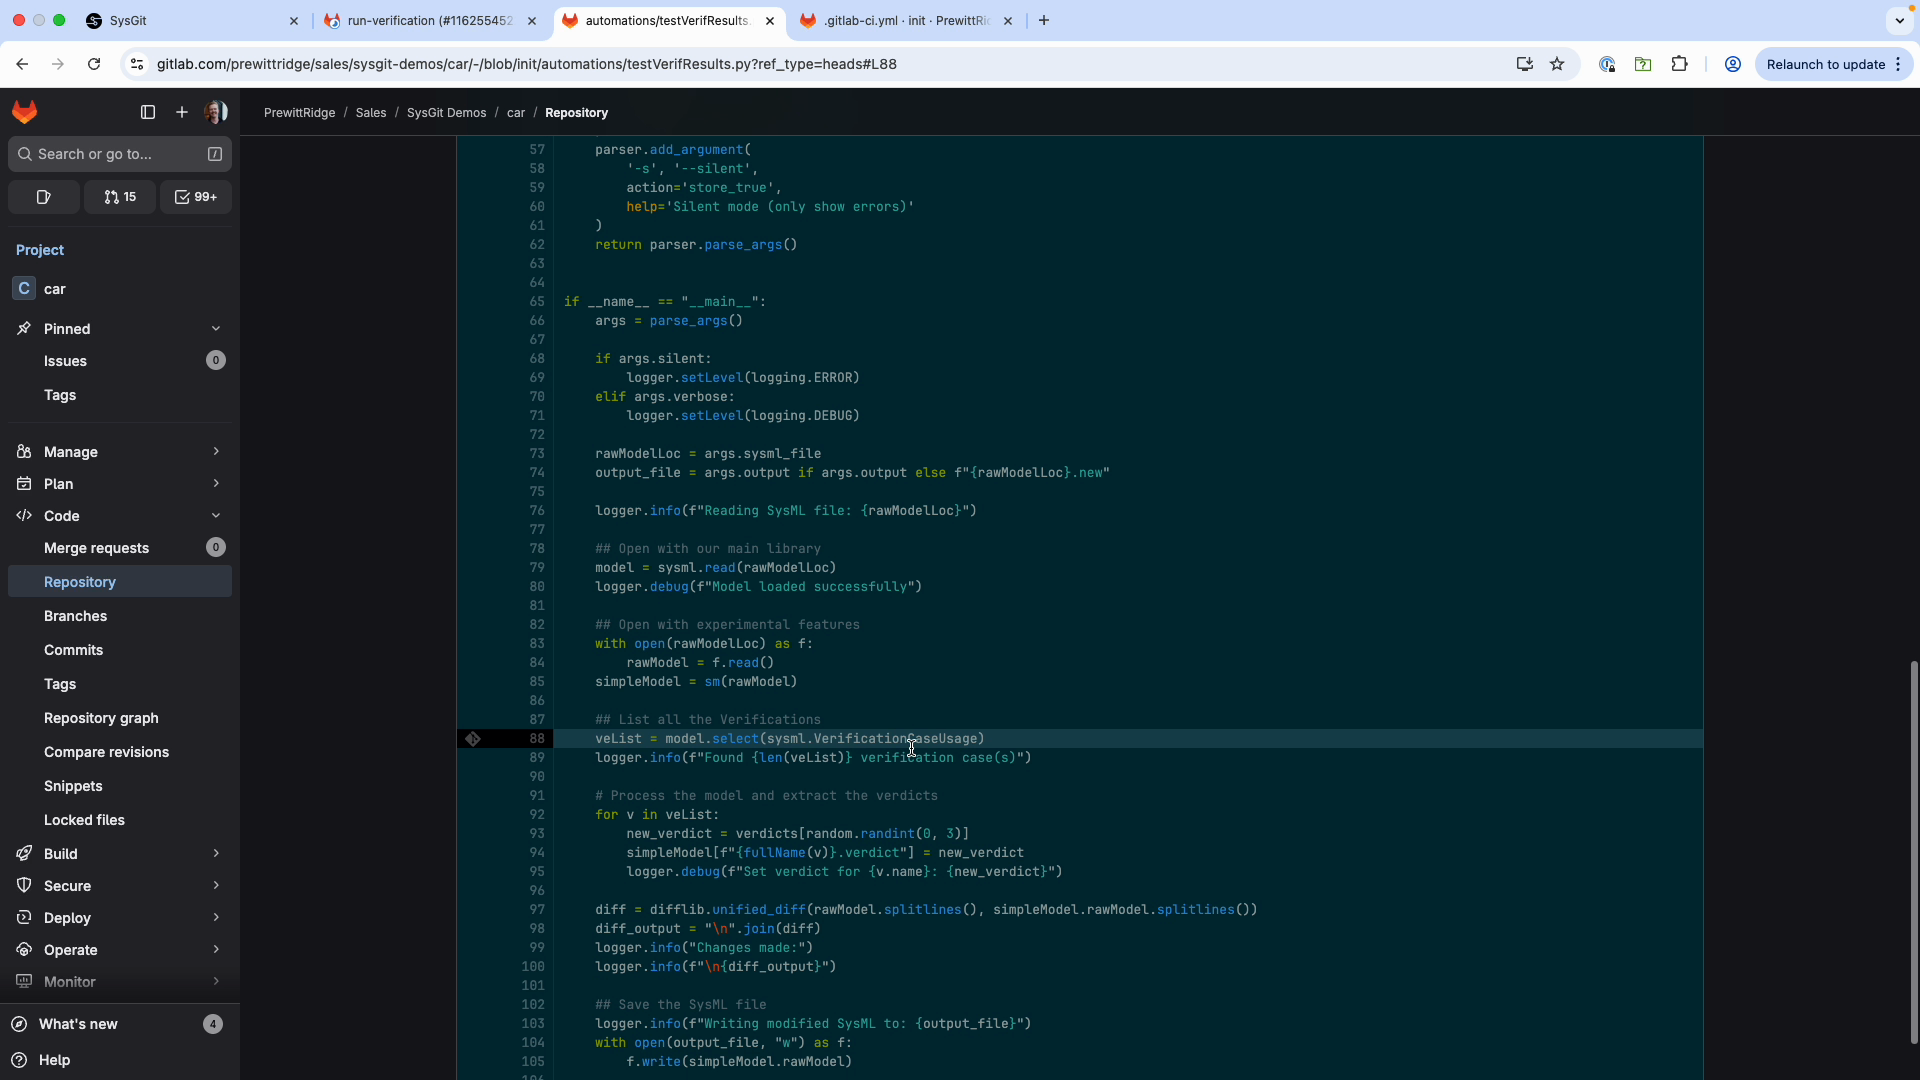Click the GitLab logo to go home
The height and width of the screenshot is (1080, 1920).
(24, 112)
